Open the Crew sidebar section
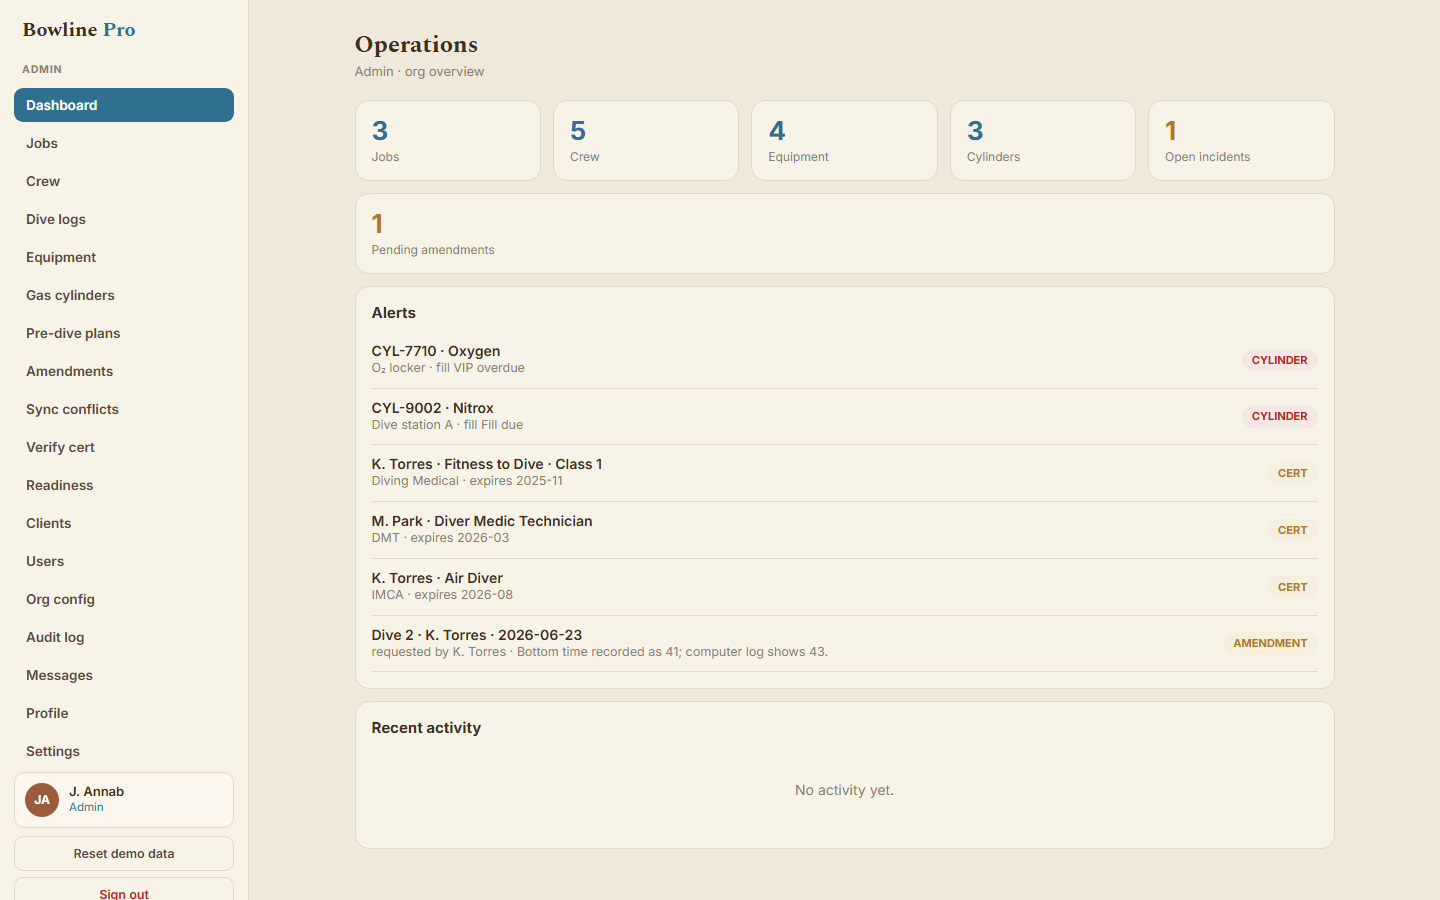Screen dimensions: 1440x900 click(124, 181)
